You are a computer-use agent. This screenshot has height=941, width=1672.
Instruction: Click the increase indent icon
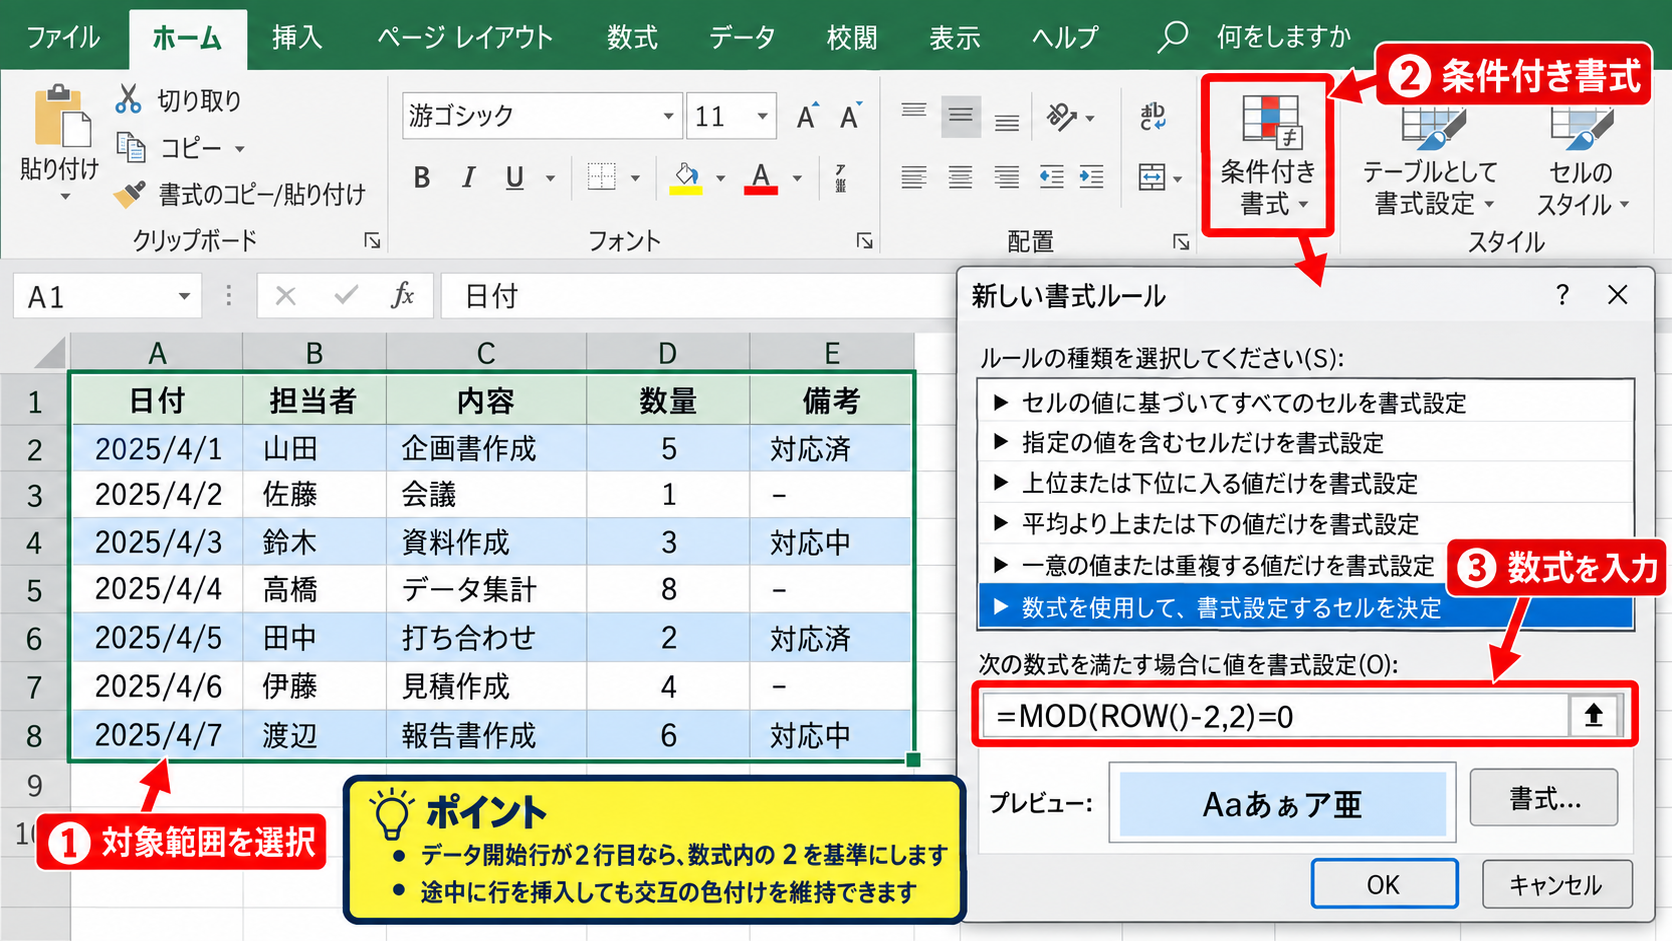tap(1092, 178)
